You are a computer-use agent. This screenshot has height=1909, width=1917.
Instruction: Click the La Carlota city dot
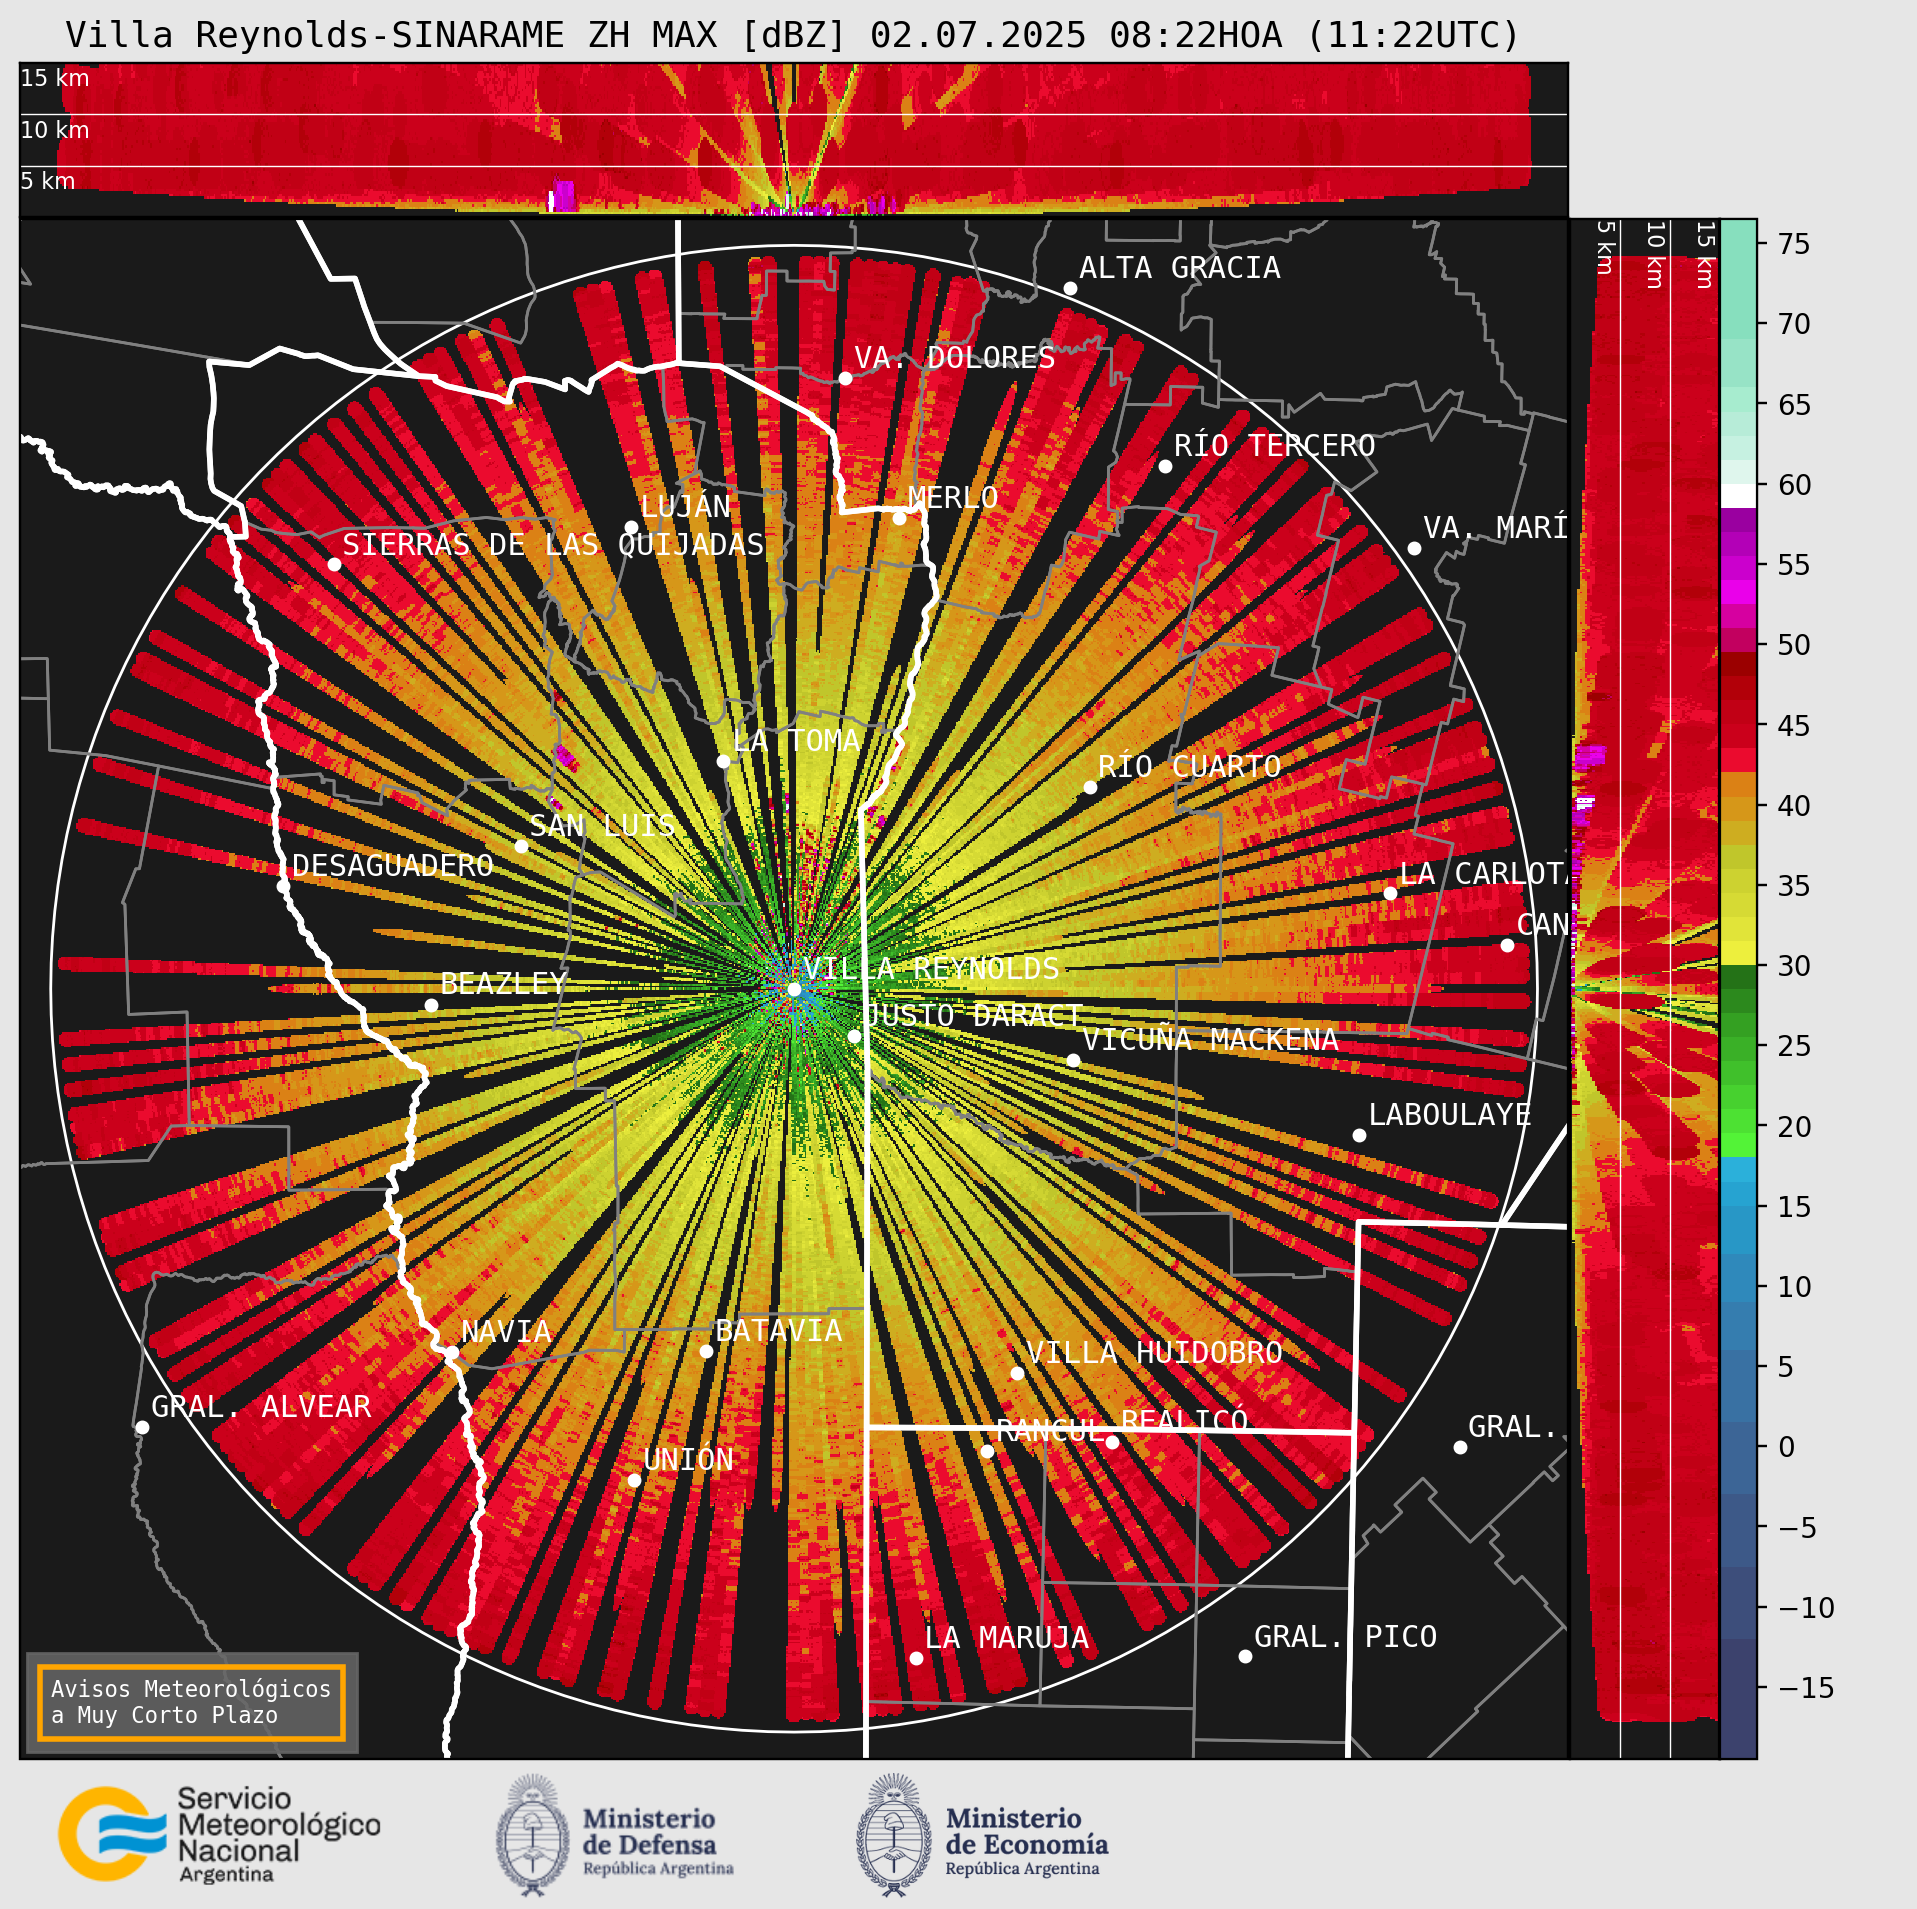coord(1390,893)
